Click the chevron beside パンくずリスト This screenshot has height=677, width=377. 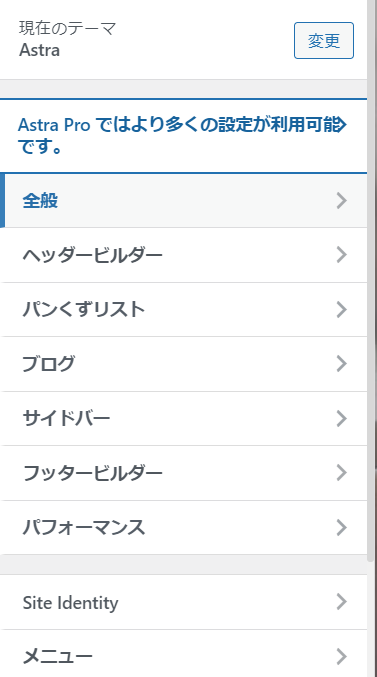341,310
